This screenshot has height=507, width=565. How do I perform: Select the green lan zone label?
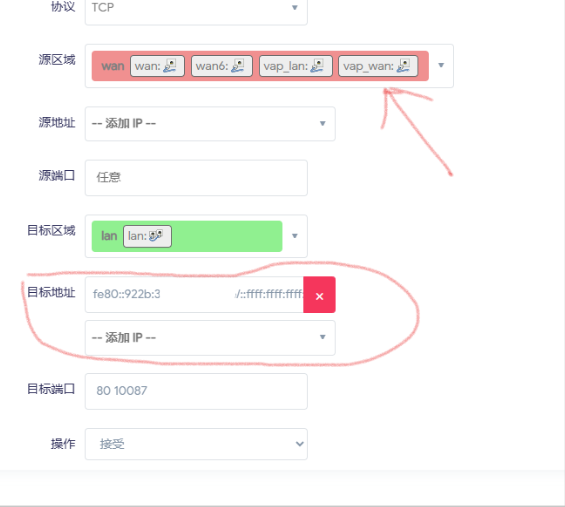point(109,236)
